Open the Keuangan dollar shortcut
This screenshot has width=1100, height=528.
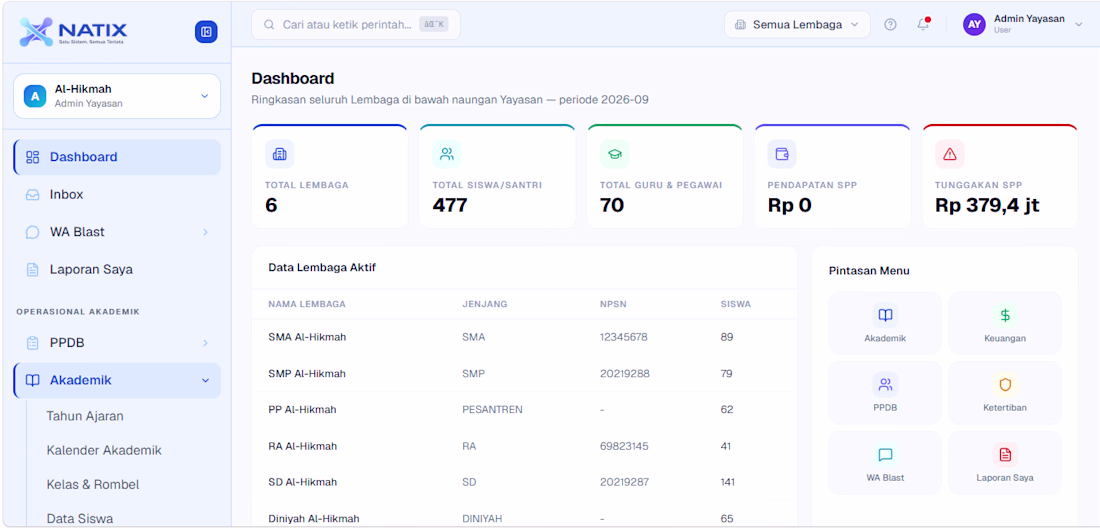point(1005,323)
